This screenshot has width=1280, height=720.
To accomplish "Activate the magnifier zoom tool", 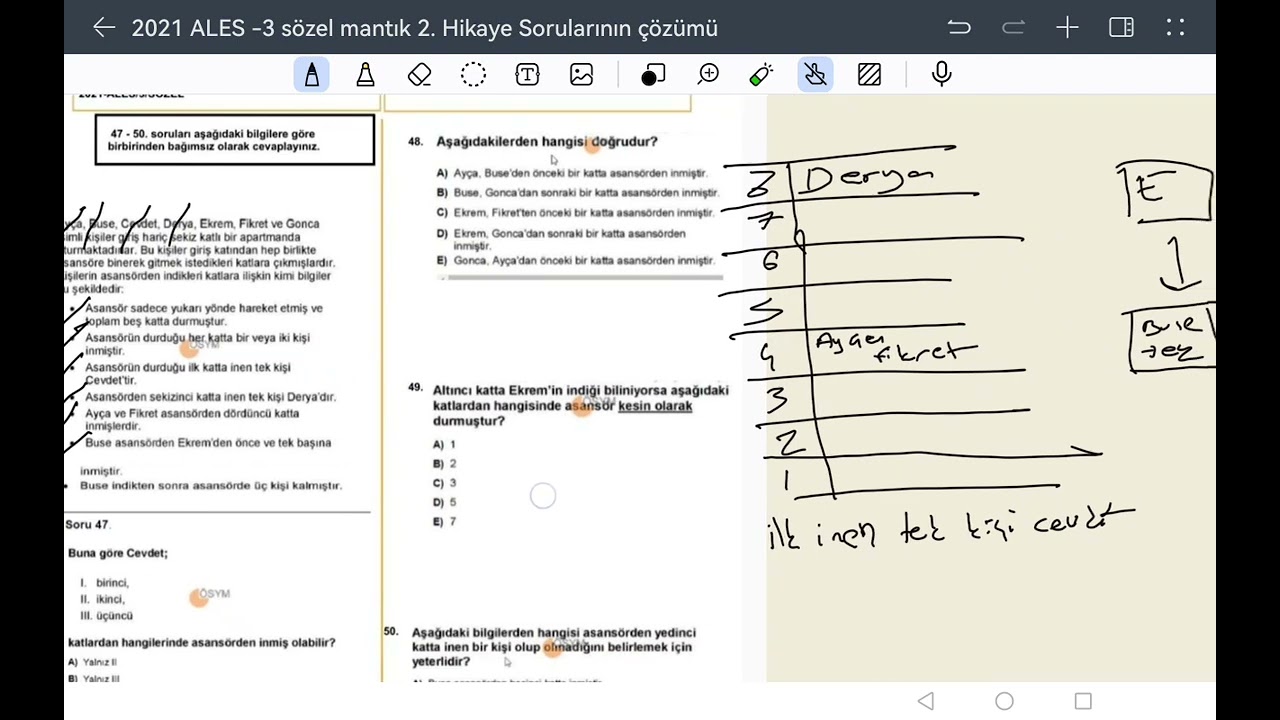I will [708, 74].
